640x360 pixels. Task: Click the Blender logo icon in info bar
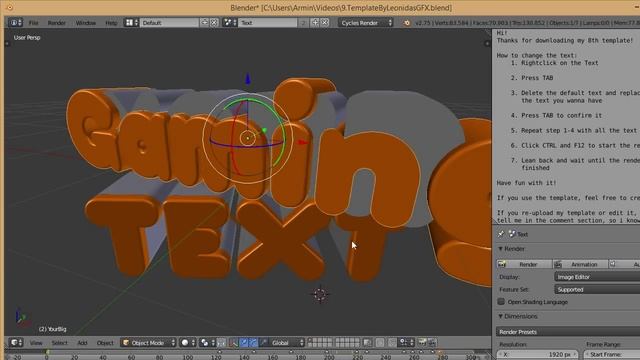click(x=407, y=23)
